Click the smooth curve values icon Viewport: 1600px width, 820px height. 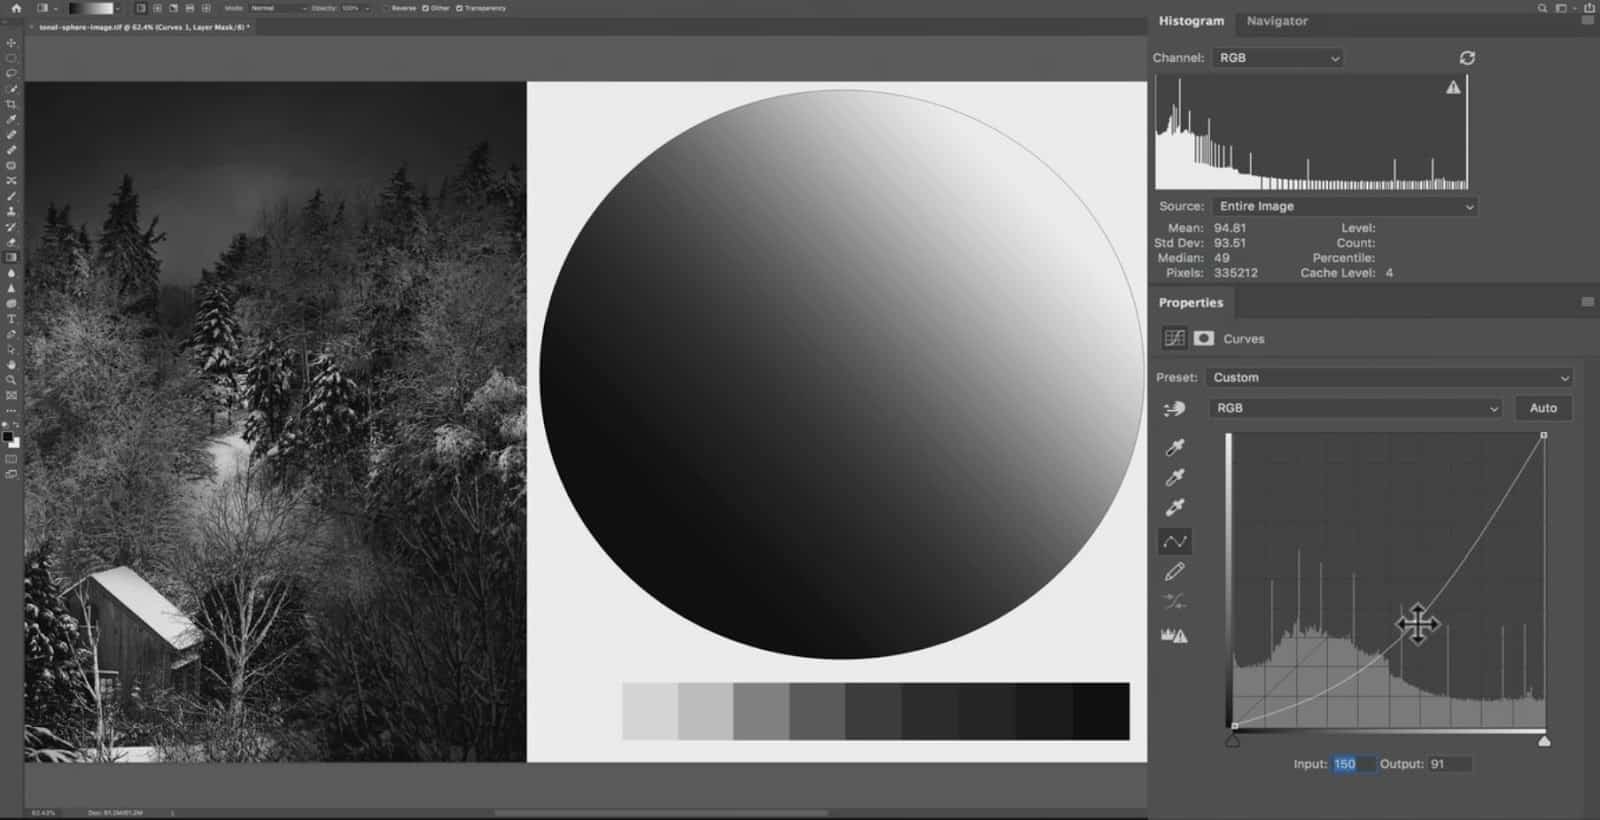click(x=1175, y=602)
